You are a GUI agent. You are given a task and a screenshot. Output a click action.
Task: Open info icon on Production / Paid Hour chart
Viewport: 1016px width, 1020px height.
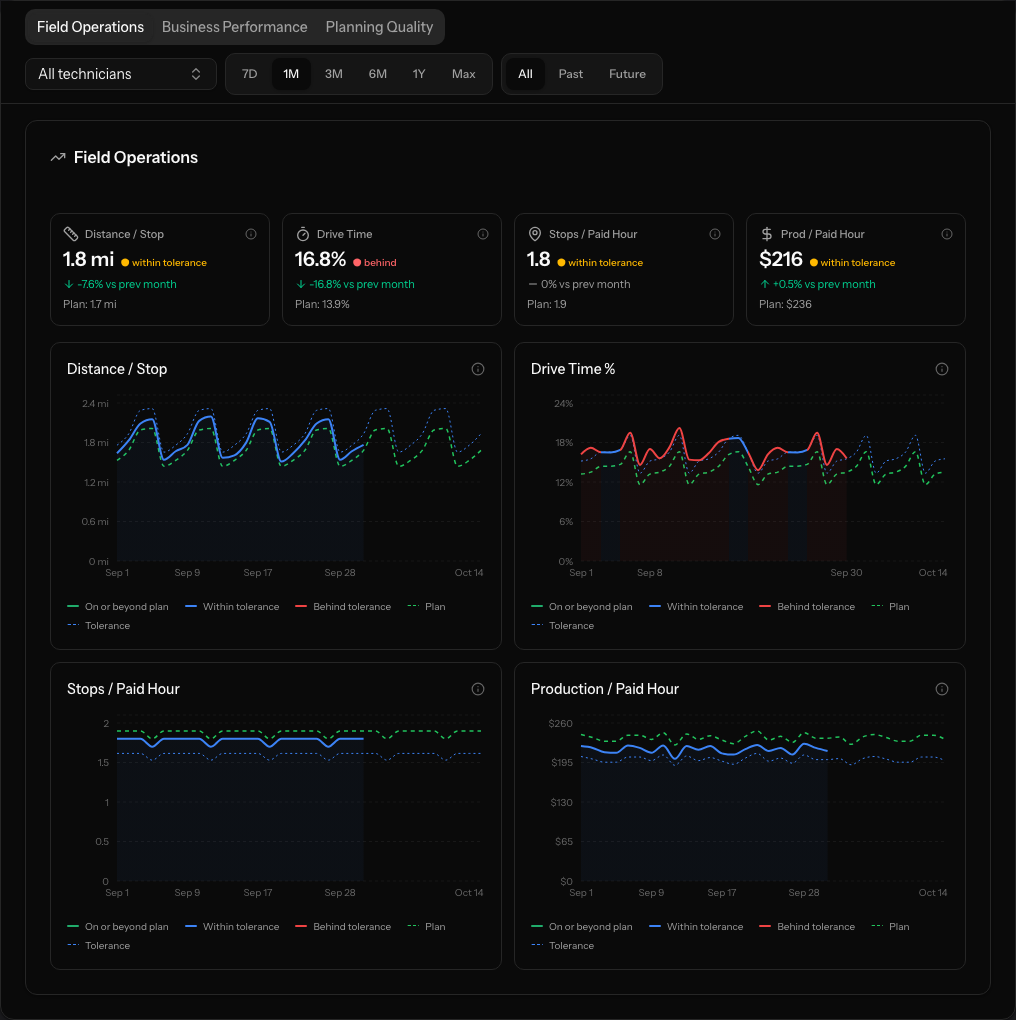(942, 690)
